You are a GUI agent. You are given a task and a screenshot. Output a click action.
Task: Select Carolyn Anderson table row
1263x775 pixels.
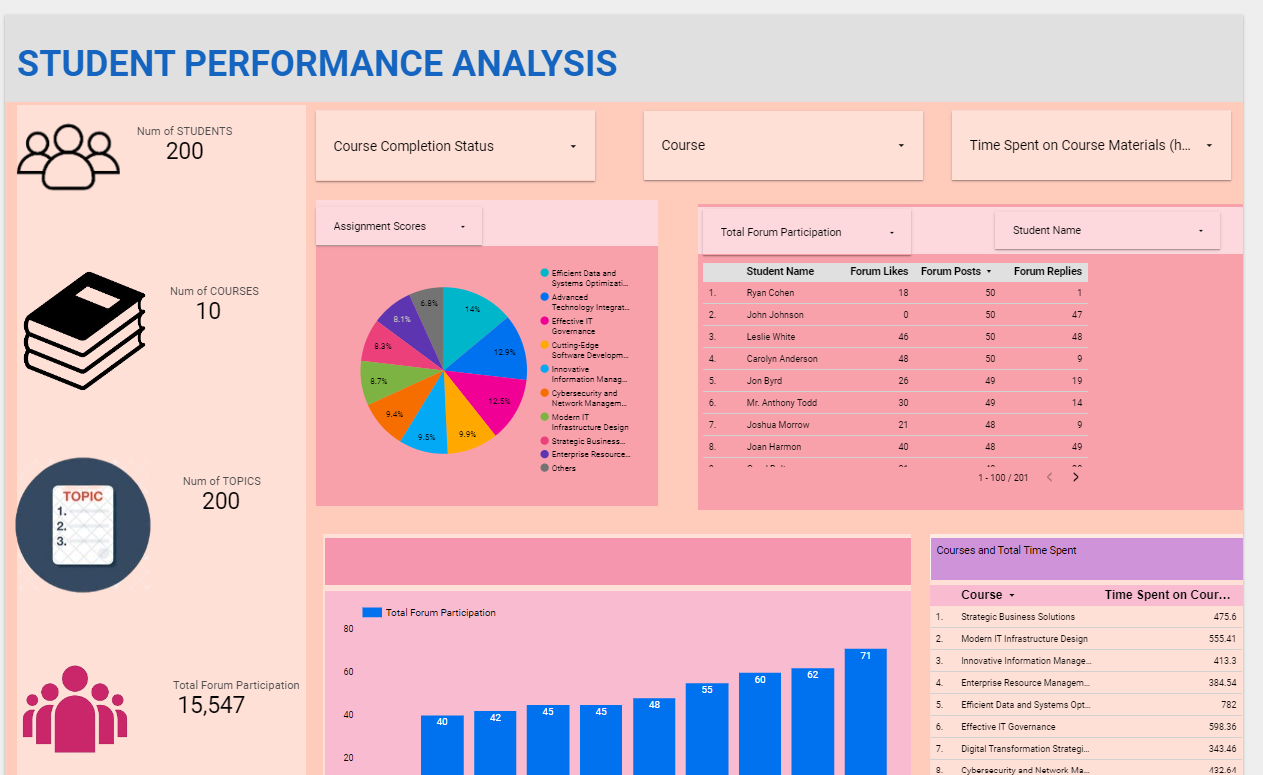coord(895,359)
